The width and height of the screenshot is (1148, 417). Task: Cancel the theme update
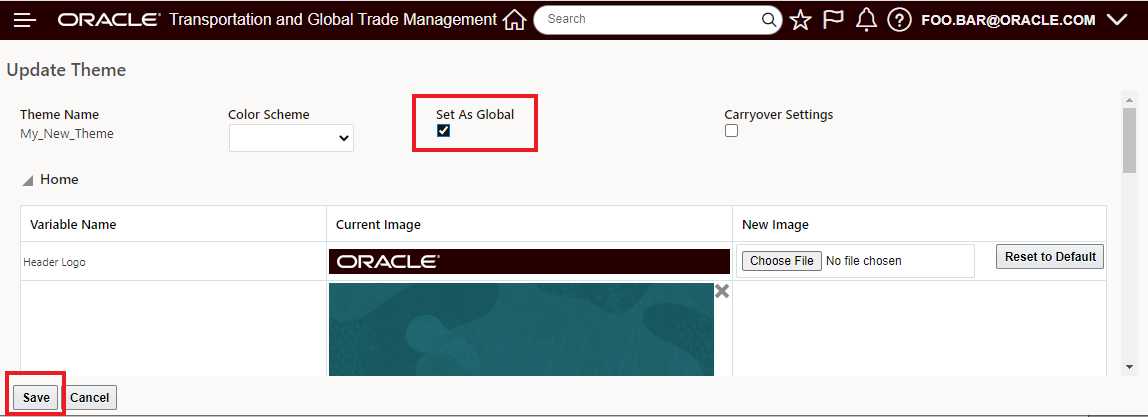[x=90, y=397]
